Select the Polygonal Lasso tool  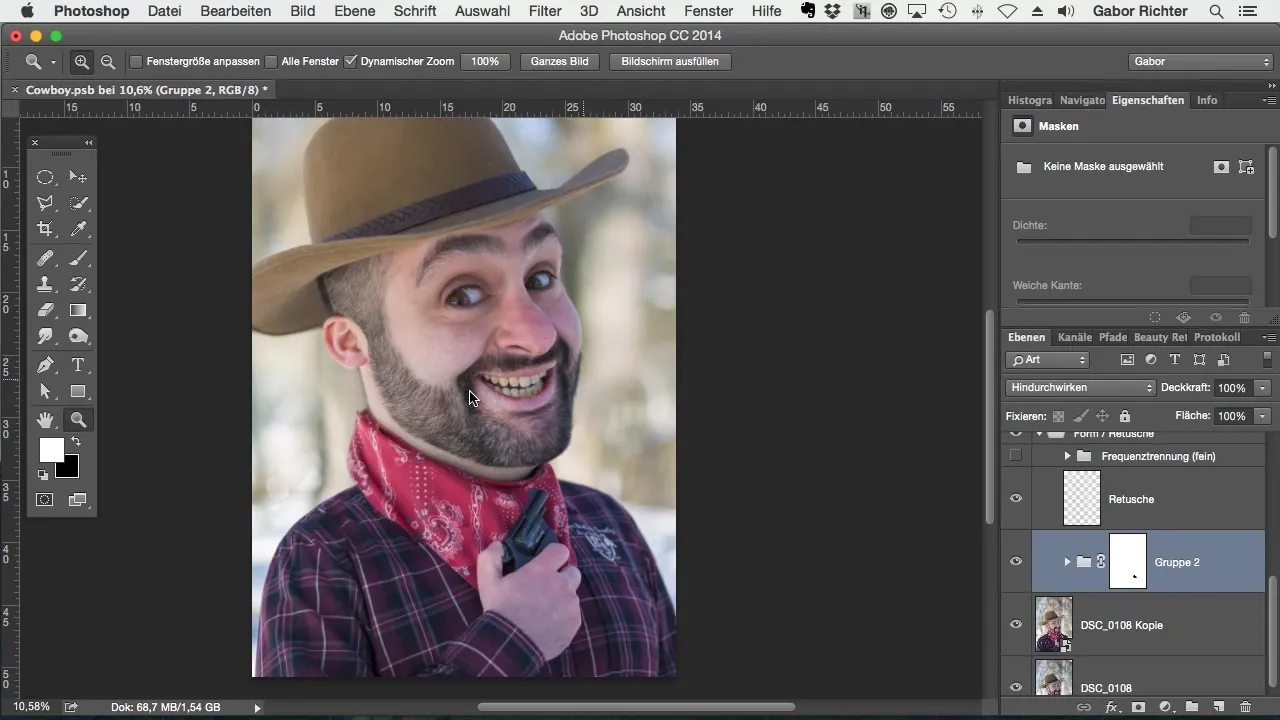tap(45, 203)
